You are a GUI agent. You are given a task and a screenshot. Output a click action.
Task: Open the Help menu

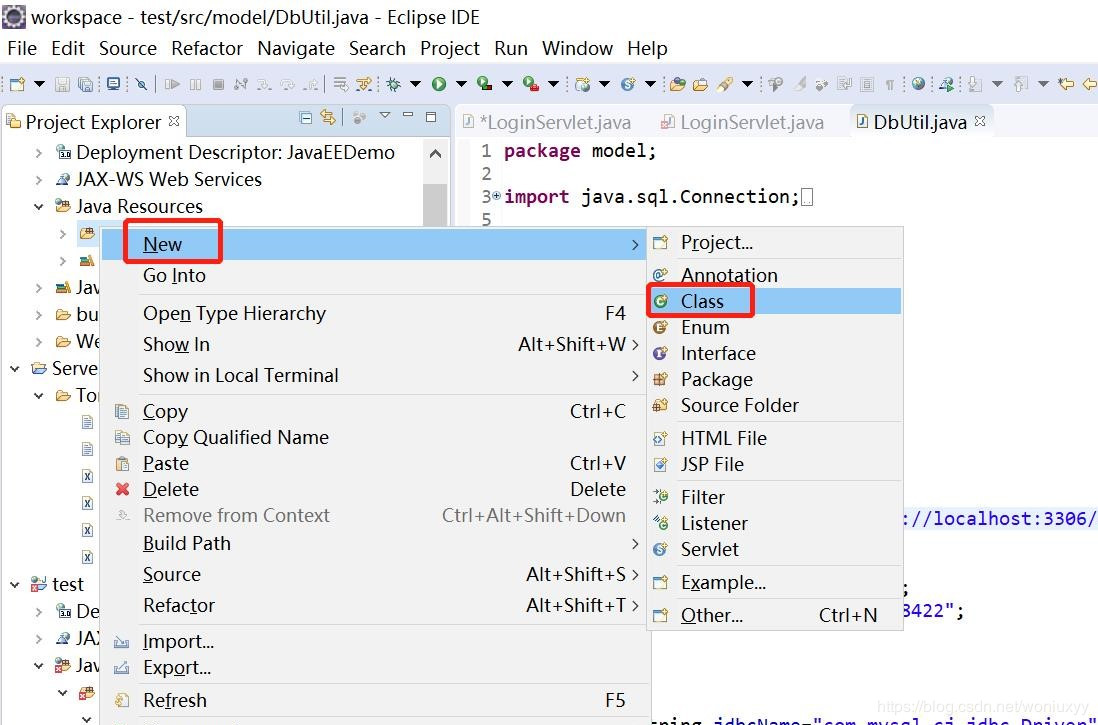point(647,48)
